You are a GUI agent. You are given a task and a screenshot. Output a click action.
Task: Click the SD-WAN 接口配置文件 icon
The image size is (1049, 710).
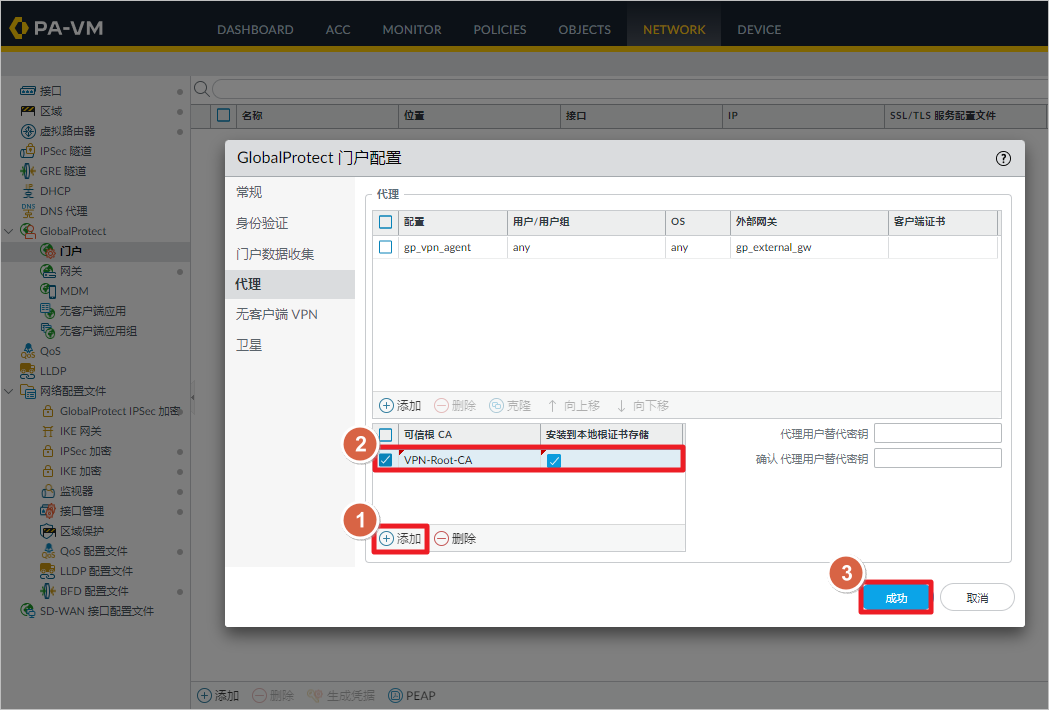(28, 611)
